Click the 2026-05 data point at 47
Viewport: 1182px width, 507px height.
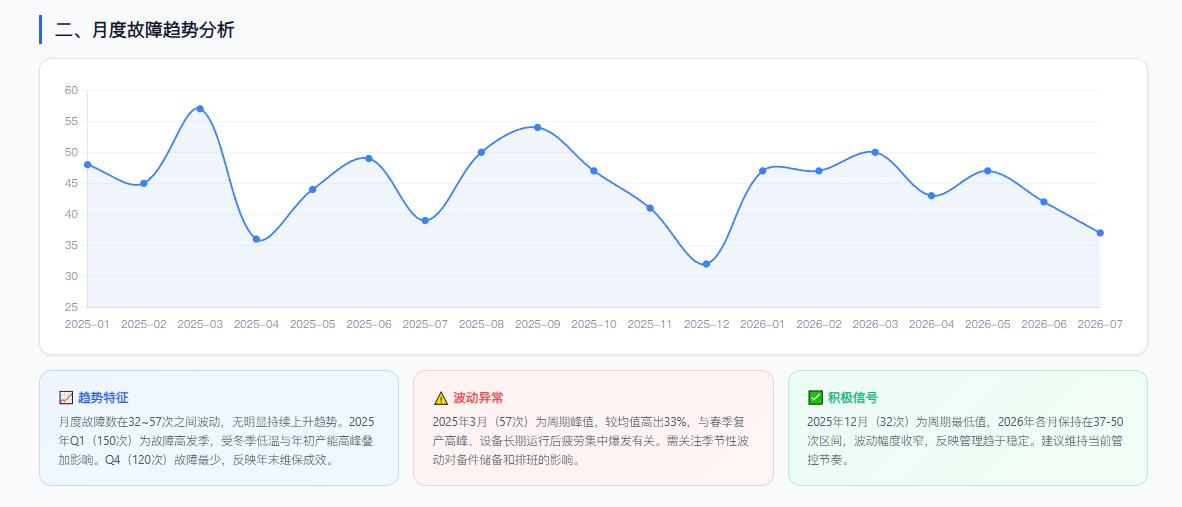tap(988, 171)
